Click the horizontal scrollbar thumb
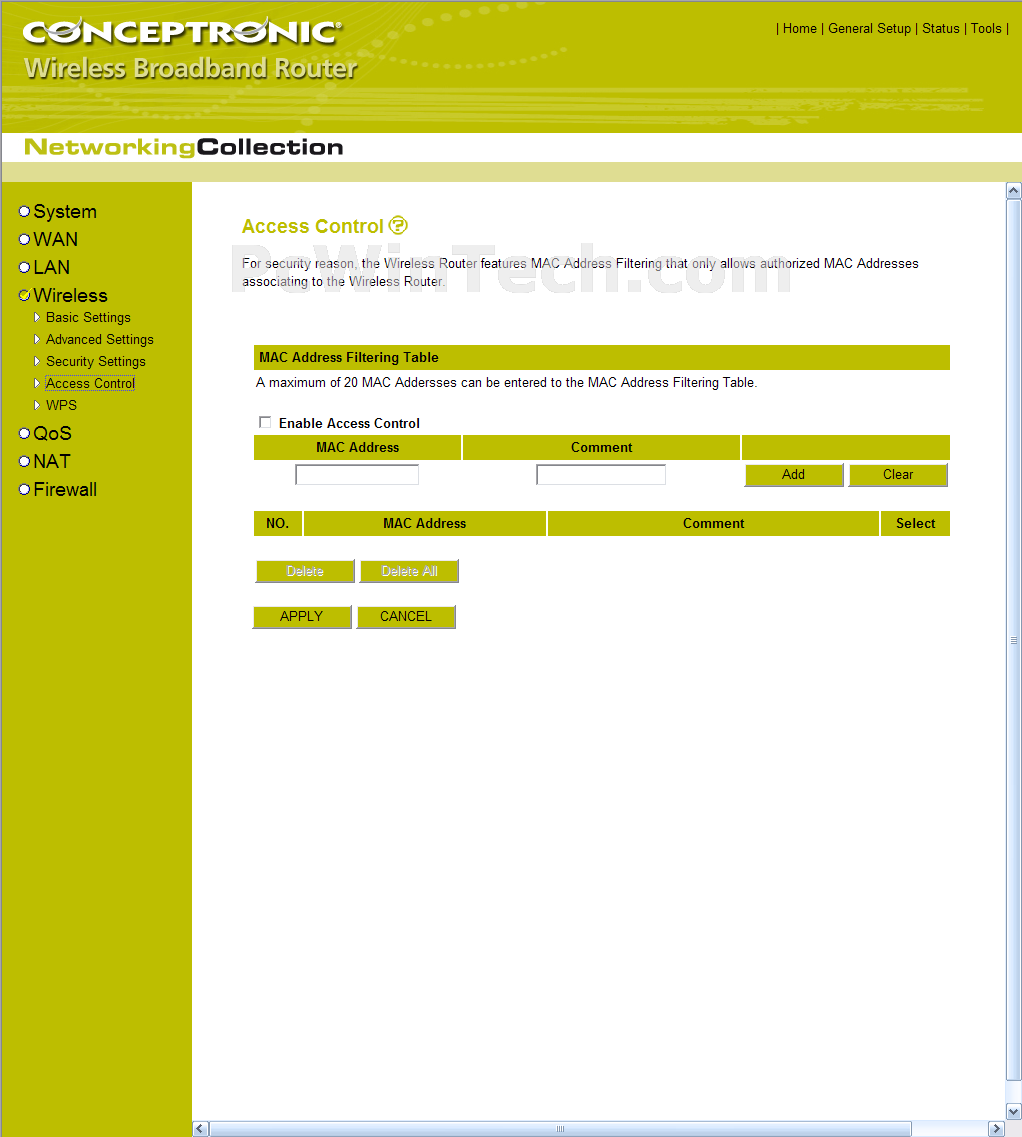Screen dimensions: 1022x1137 [x=561, y=1129]
